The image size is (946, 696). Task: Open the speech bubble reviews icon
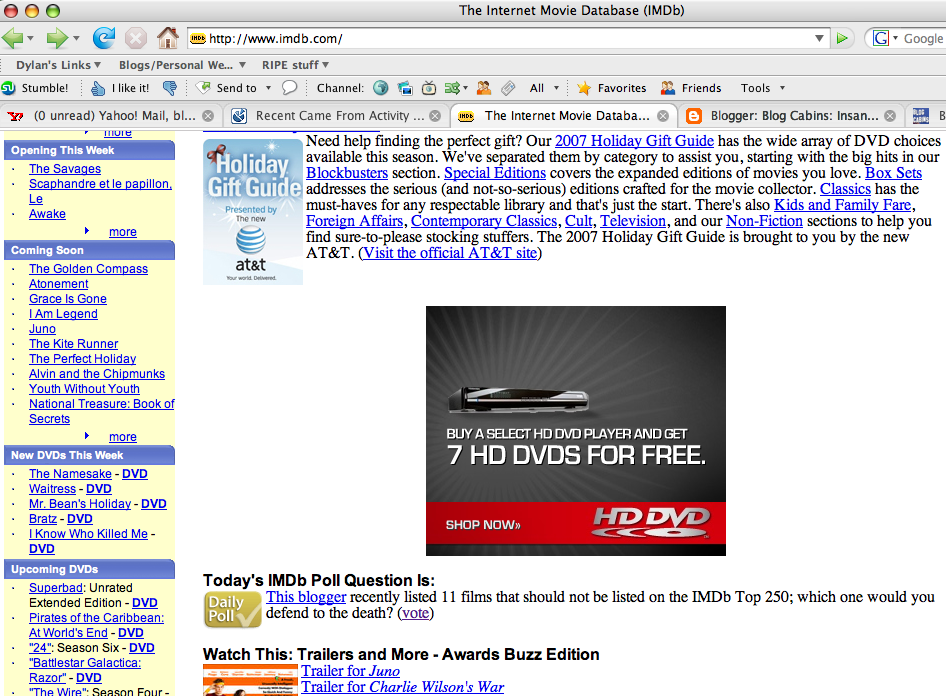[290, 88]
